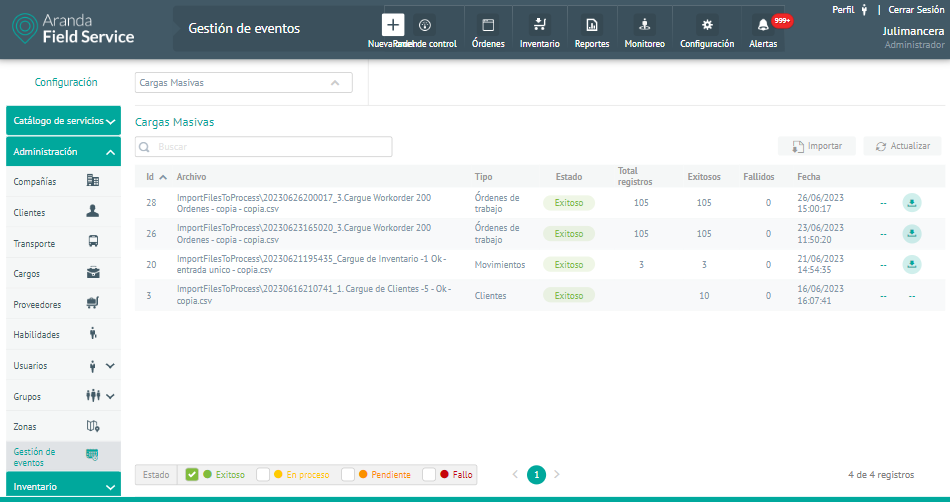The image size is (950, 502).
Task: Click the Archivo column header
Action: point(191,177)
